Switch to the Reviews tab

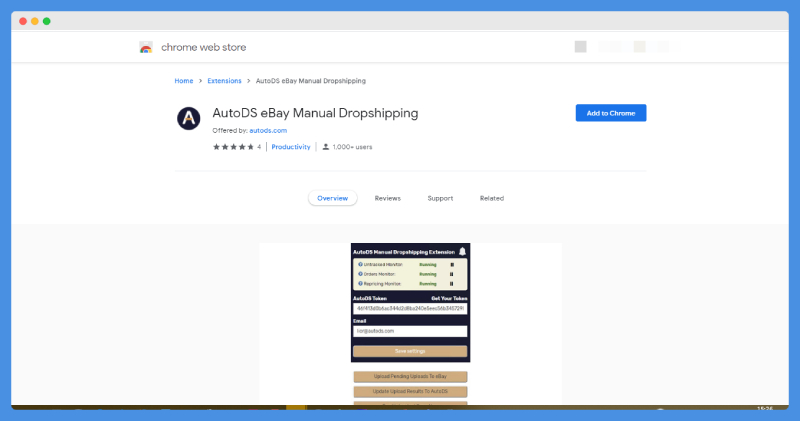click(388, 198)
